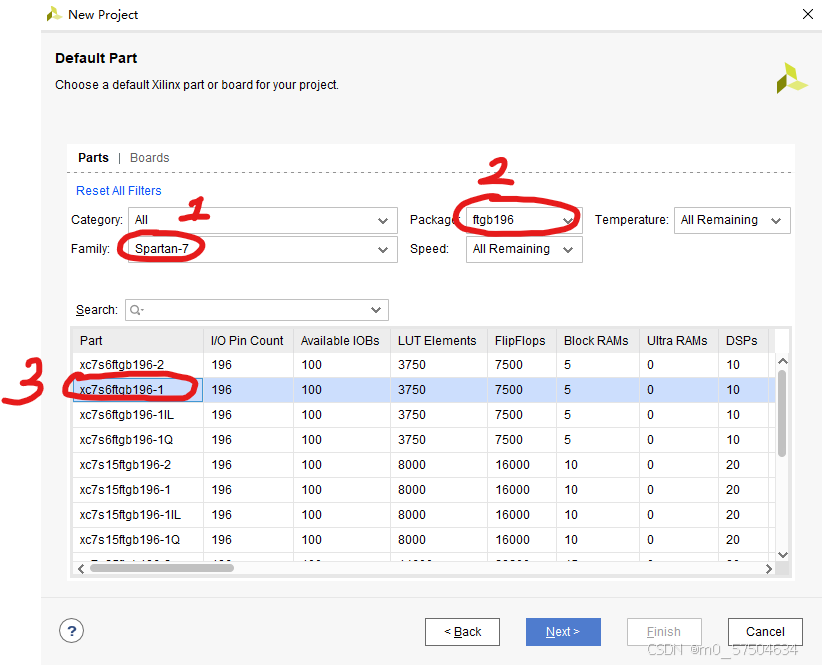Sort by the Part column header
Viewport: 822px width, 665px height.
tap(137, 341)
